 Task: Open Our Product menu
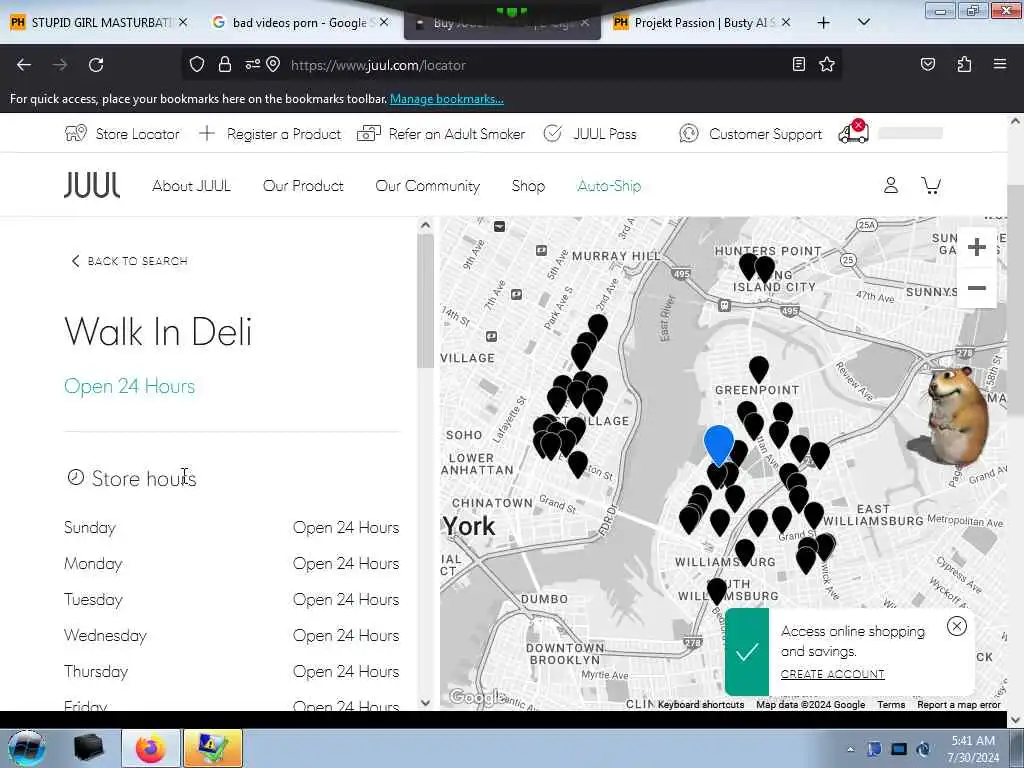click(303, 186)
